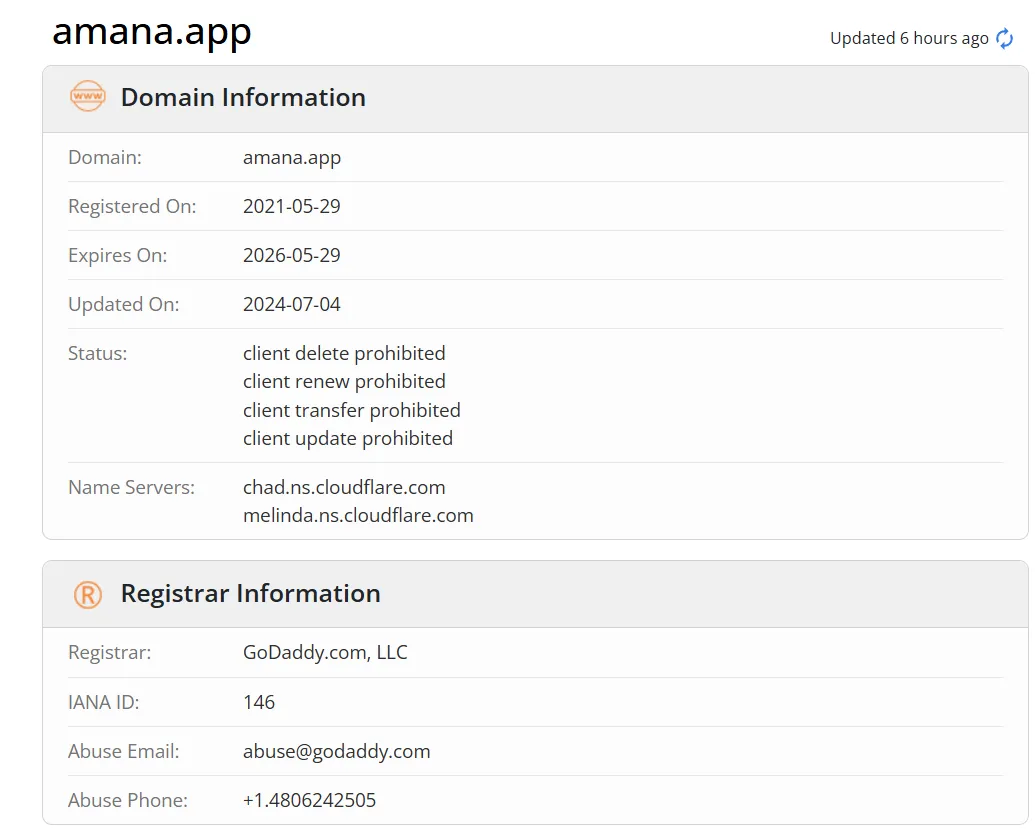Select name server melinda.ns.cloudflare.com
The height and width of the screenshot is (829, 1035).
pyautogui.click(x=358, y=515)
